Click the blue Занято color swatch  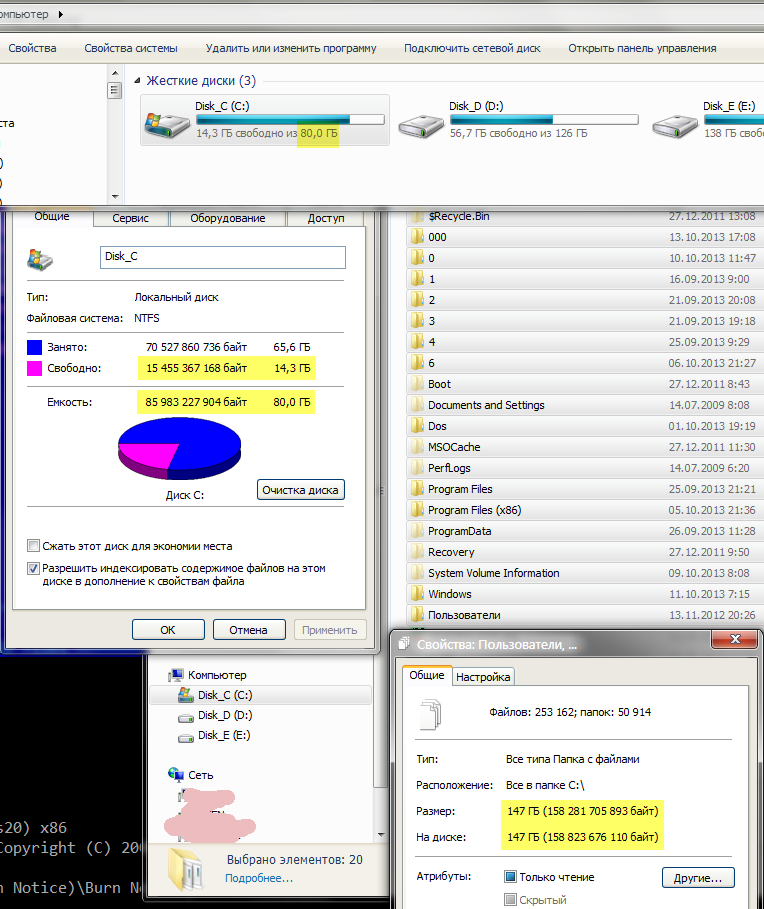[x=34, y=347]
